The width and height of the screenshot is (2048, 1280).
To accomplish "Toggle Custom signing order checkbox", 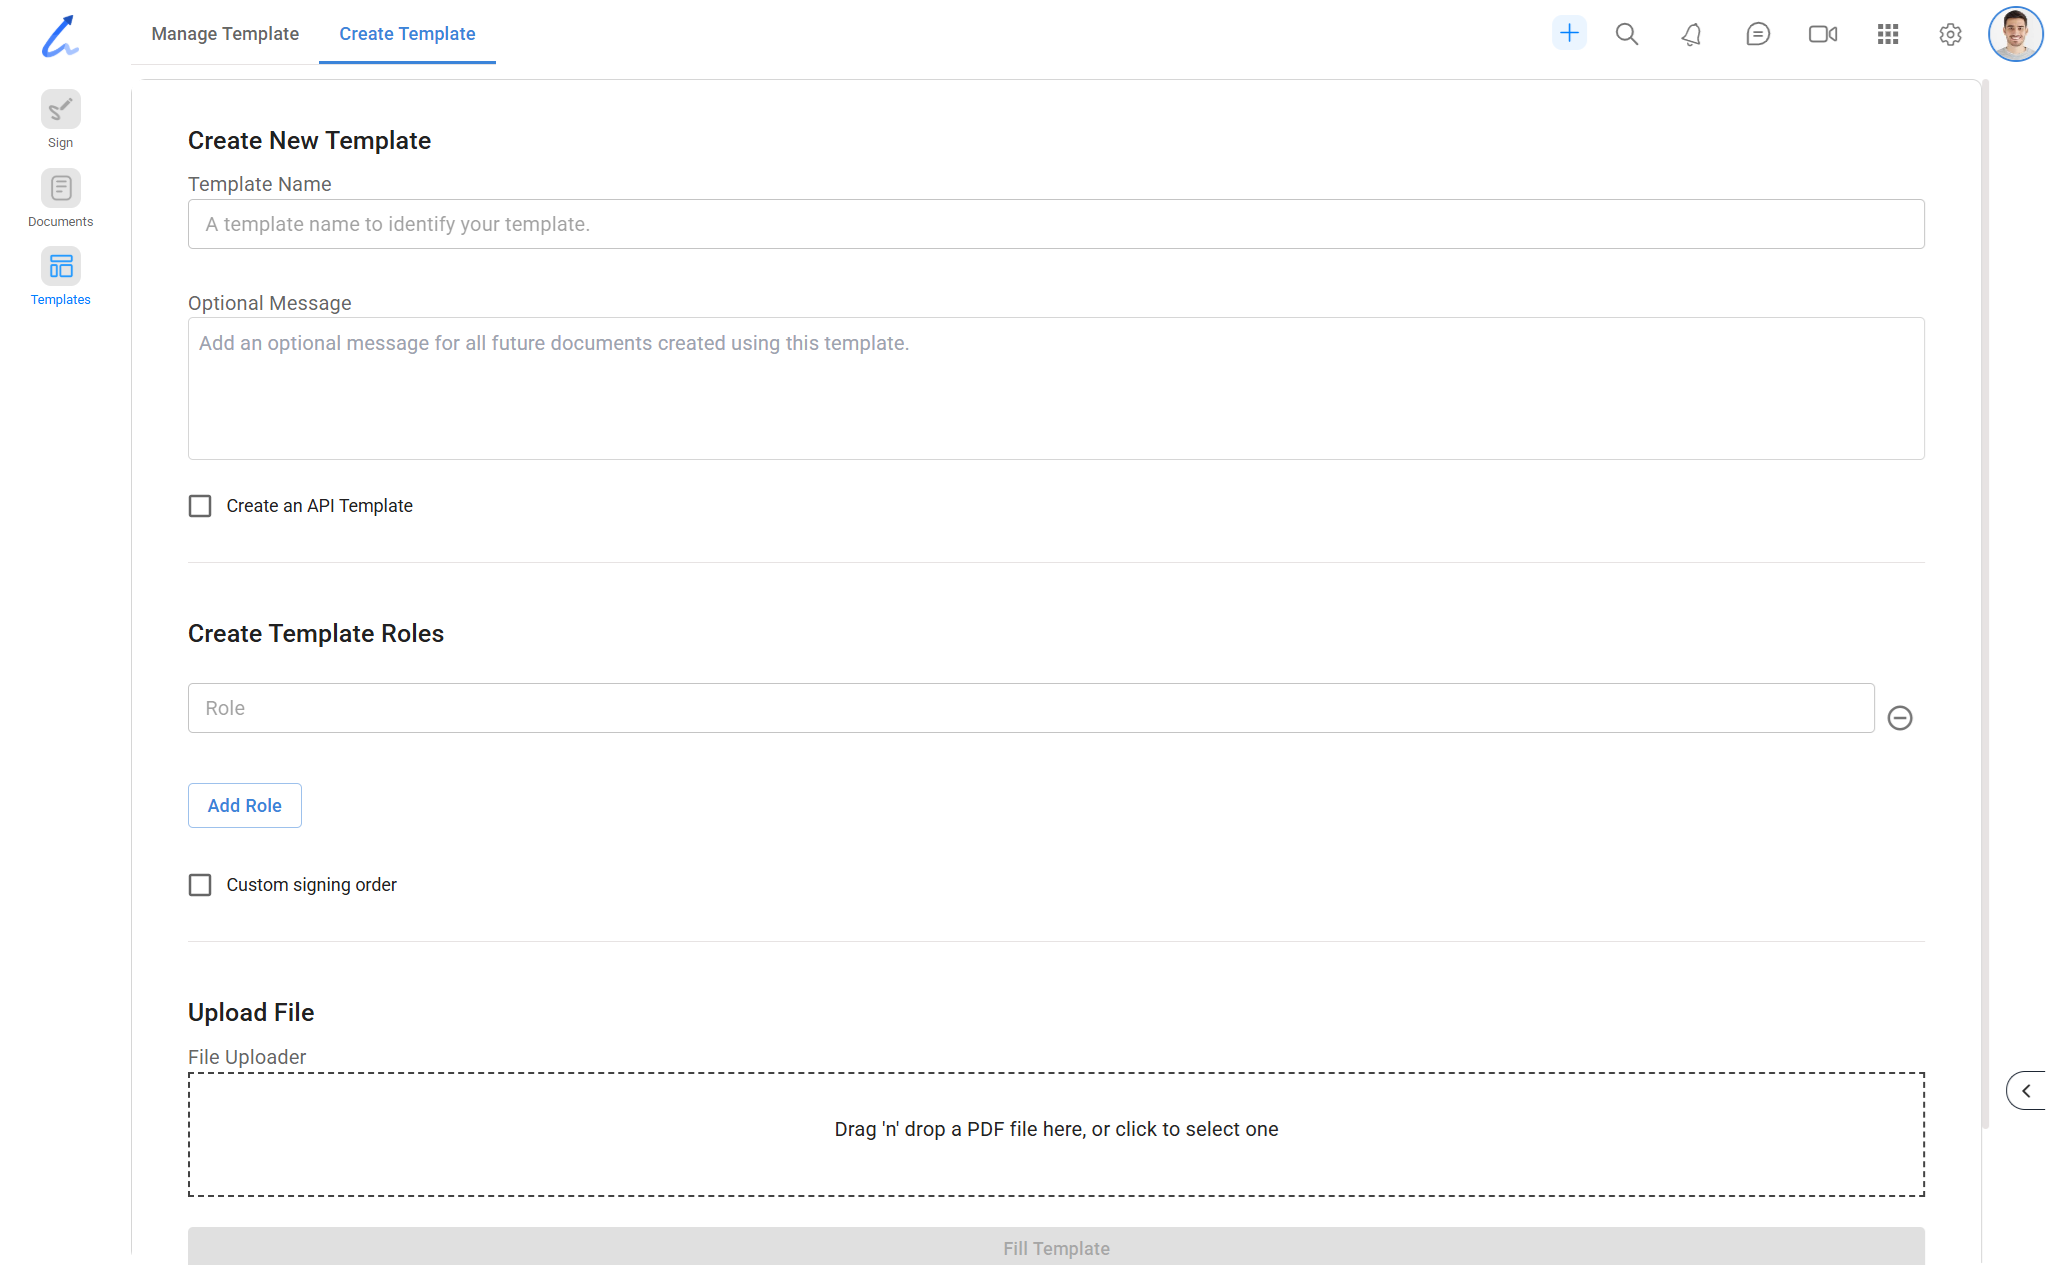I will tap(200, 885).
